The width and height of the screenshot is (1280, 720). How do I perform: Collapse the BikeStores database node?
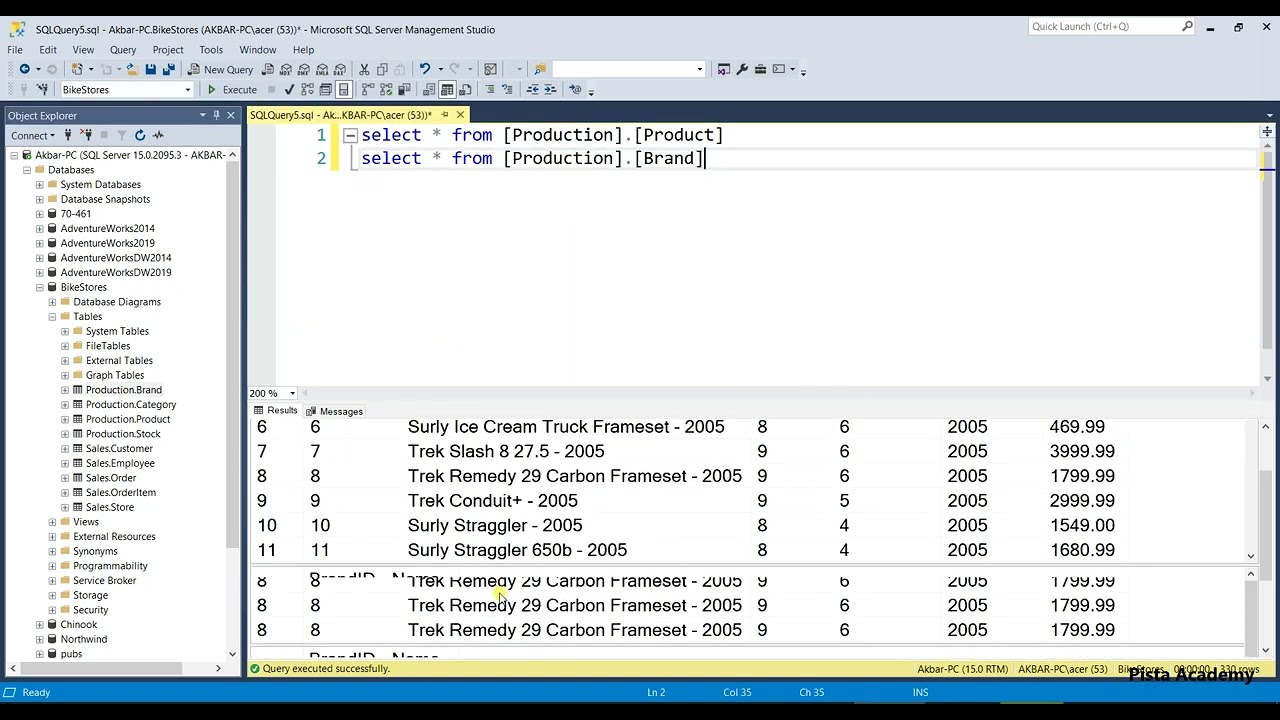tap(39, 287)
